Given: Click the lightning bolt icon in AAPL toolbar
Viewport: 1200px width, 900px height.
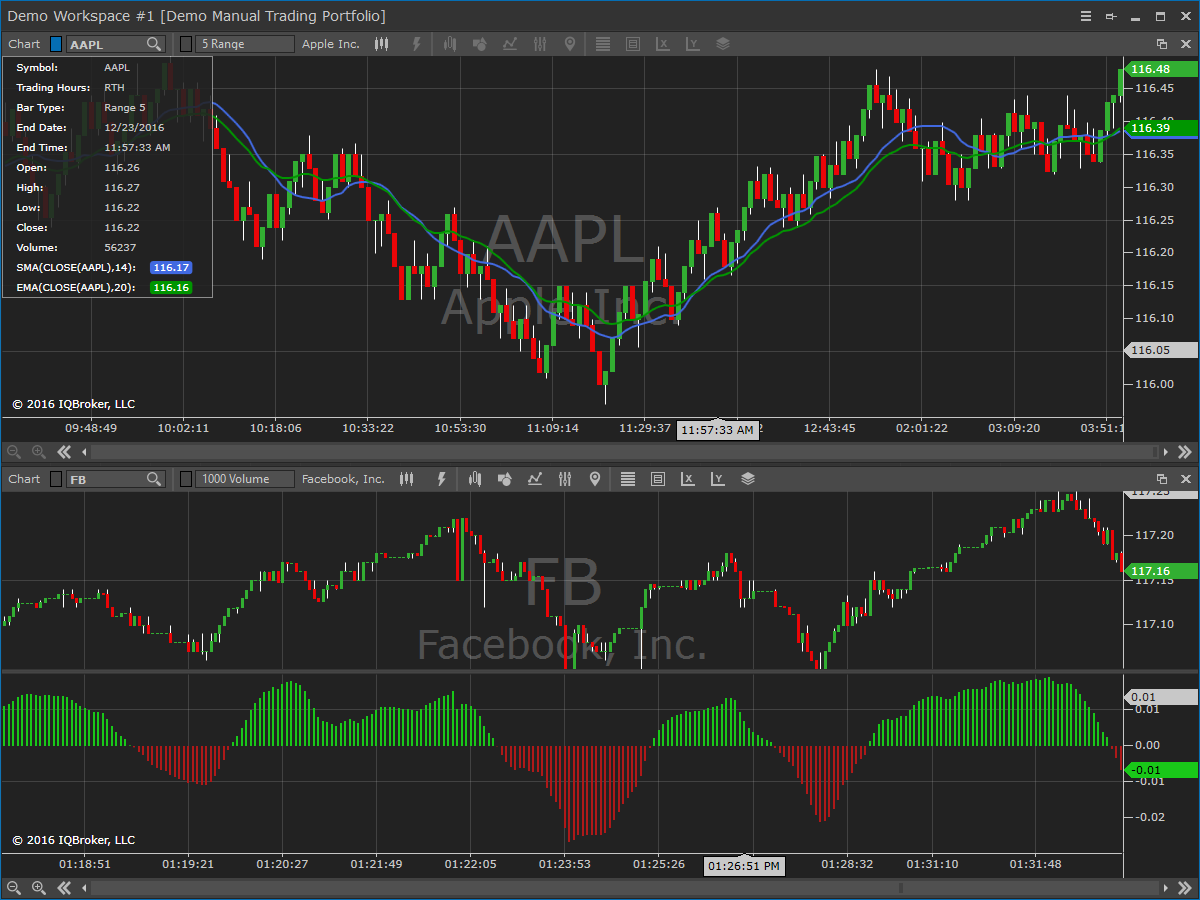Looking at the screenshot, I should pos(416,44).
